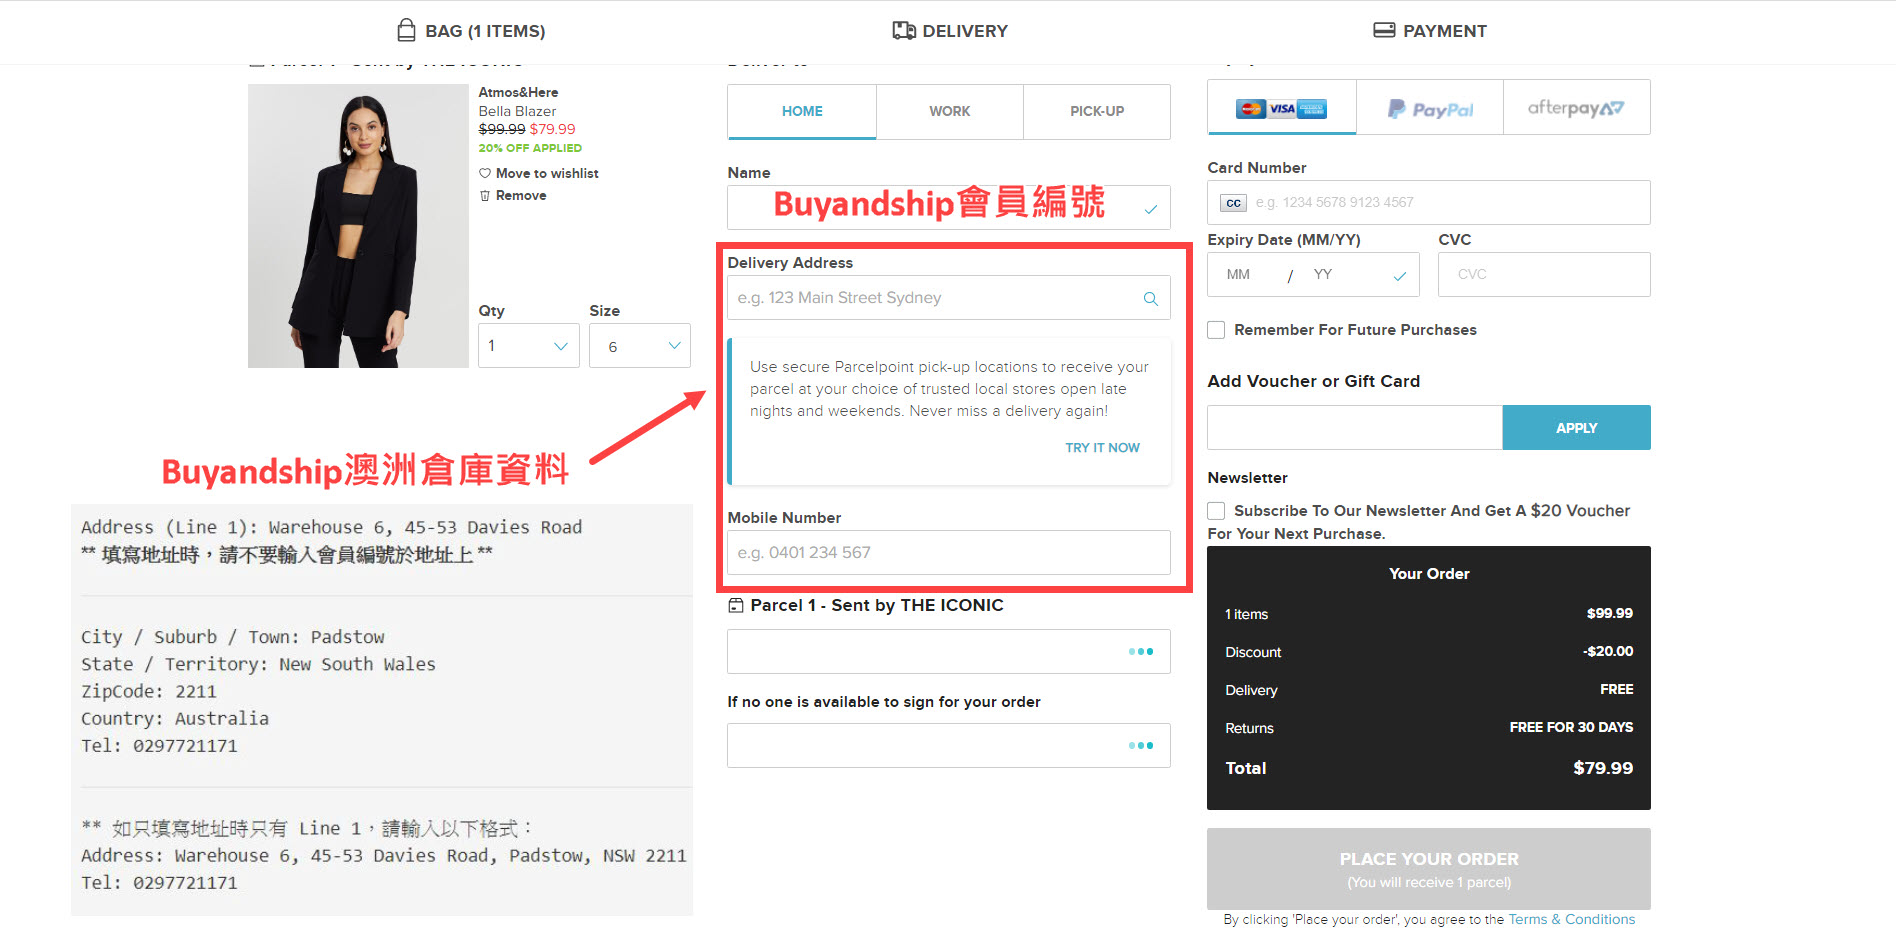Image resolution: width=1896 pixels, height=941 pixels.
Task: Switch to the WORK delivery tab
Action: (x=949, y=111)
